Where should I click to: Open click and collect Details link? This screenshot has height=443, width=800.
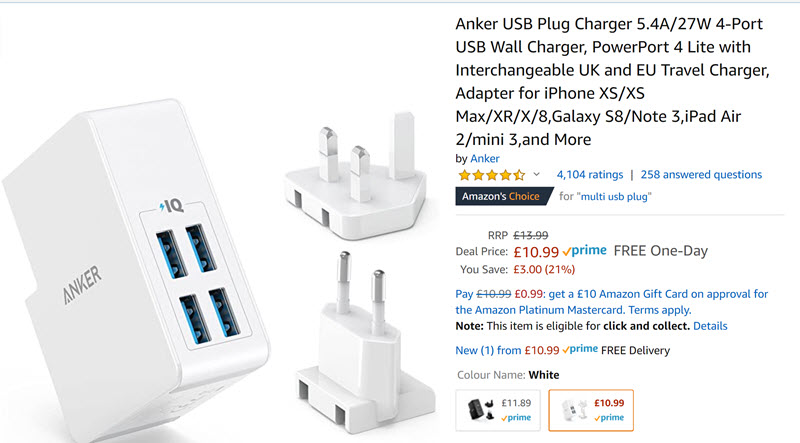coord(710,326)
